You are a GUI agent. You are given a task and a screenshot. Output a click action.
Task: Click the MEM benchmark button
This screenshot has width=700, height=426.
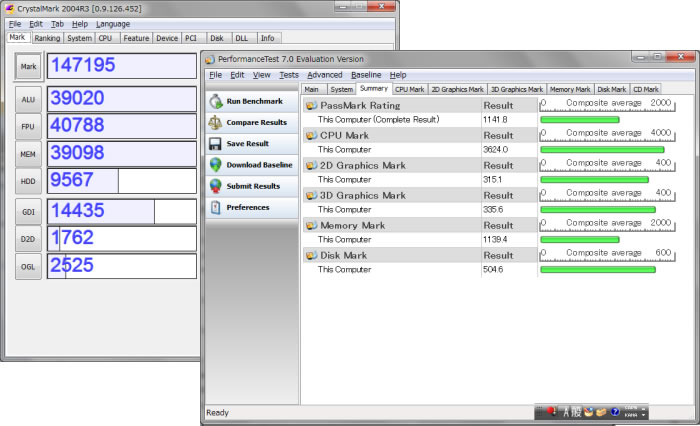[28, 154]
